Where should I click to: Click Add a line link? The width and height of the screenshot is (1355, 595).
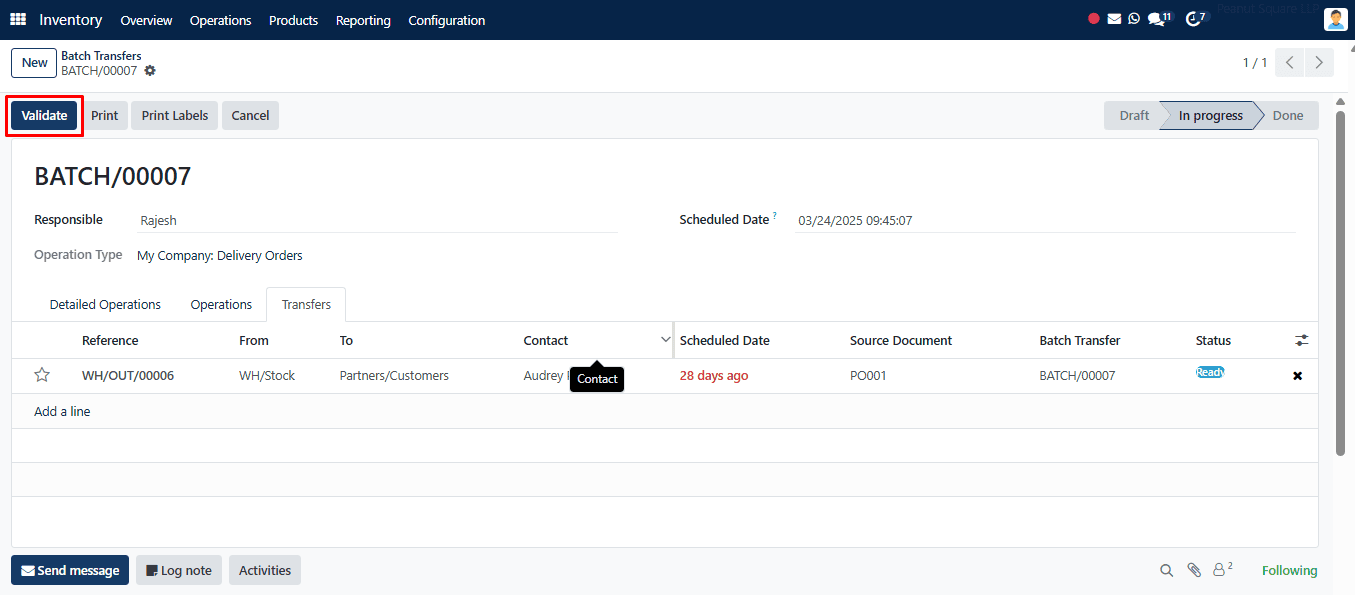coord(62,411)
